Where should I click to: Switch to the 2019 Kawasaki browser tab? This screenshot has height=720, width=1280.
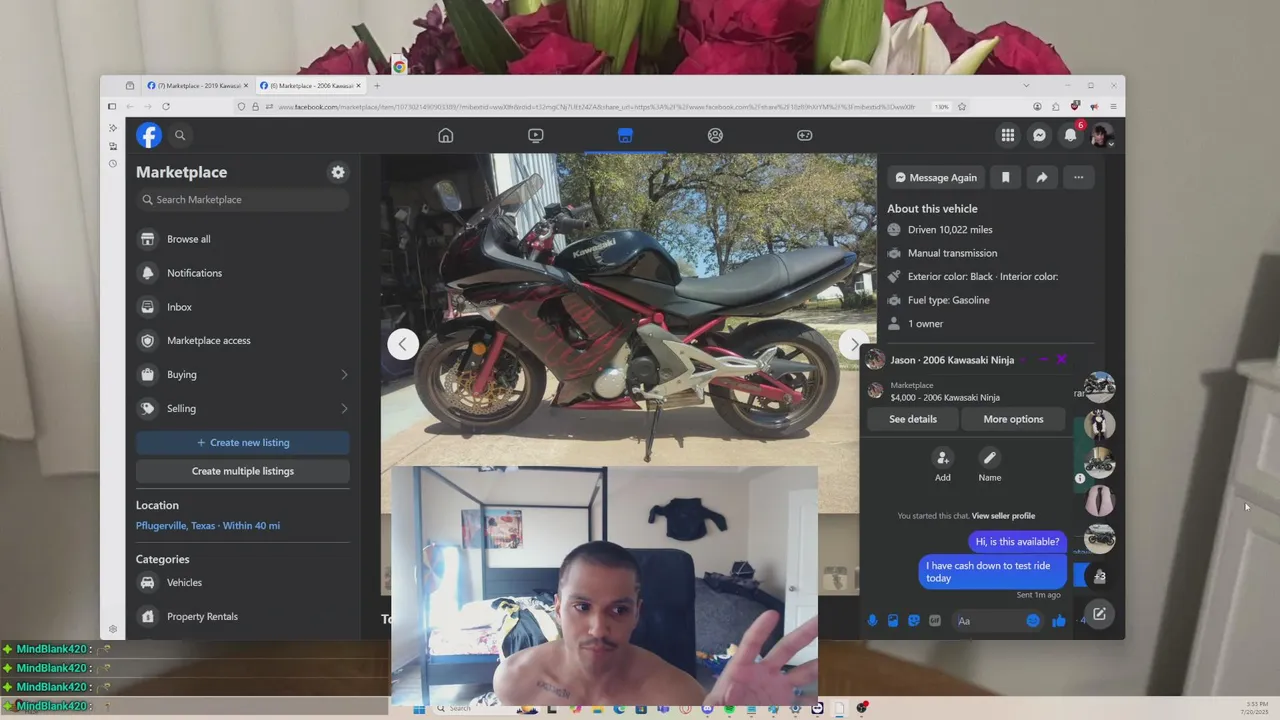click(x=197, y=86)
